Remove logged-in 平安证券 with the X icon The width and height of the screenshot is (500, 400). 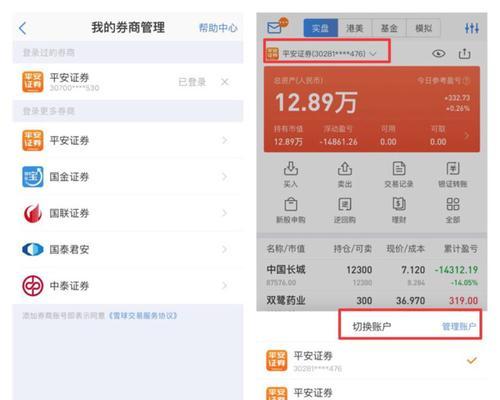(x=225, y=82)
